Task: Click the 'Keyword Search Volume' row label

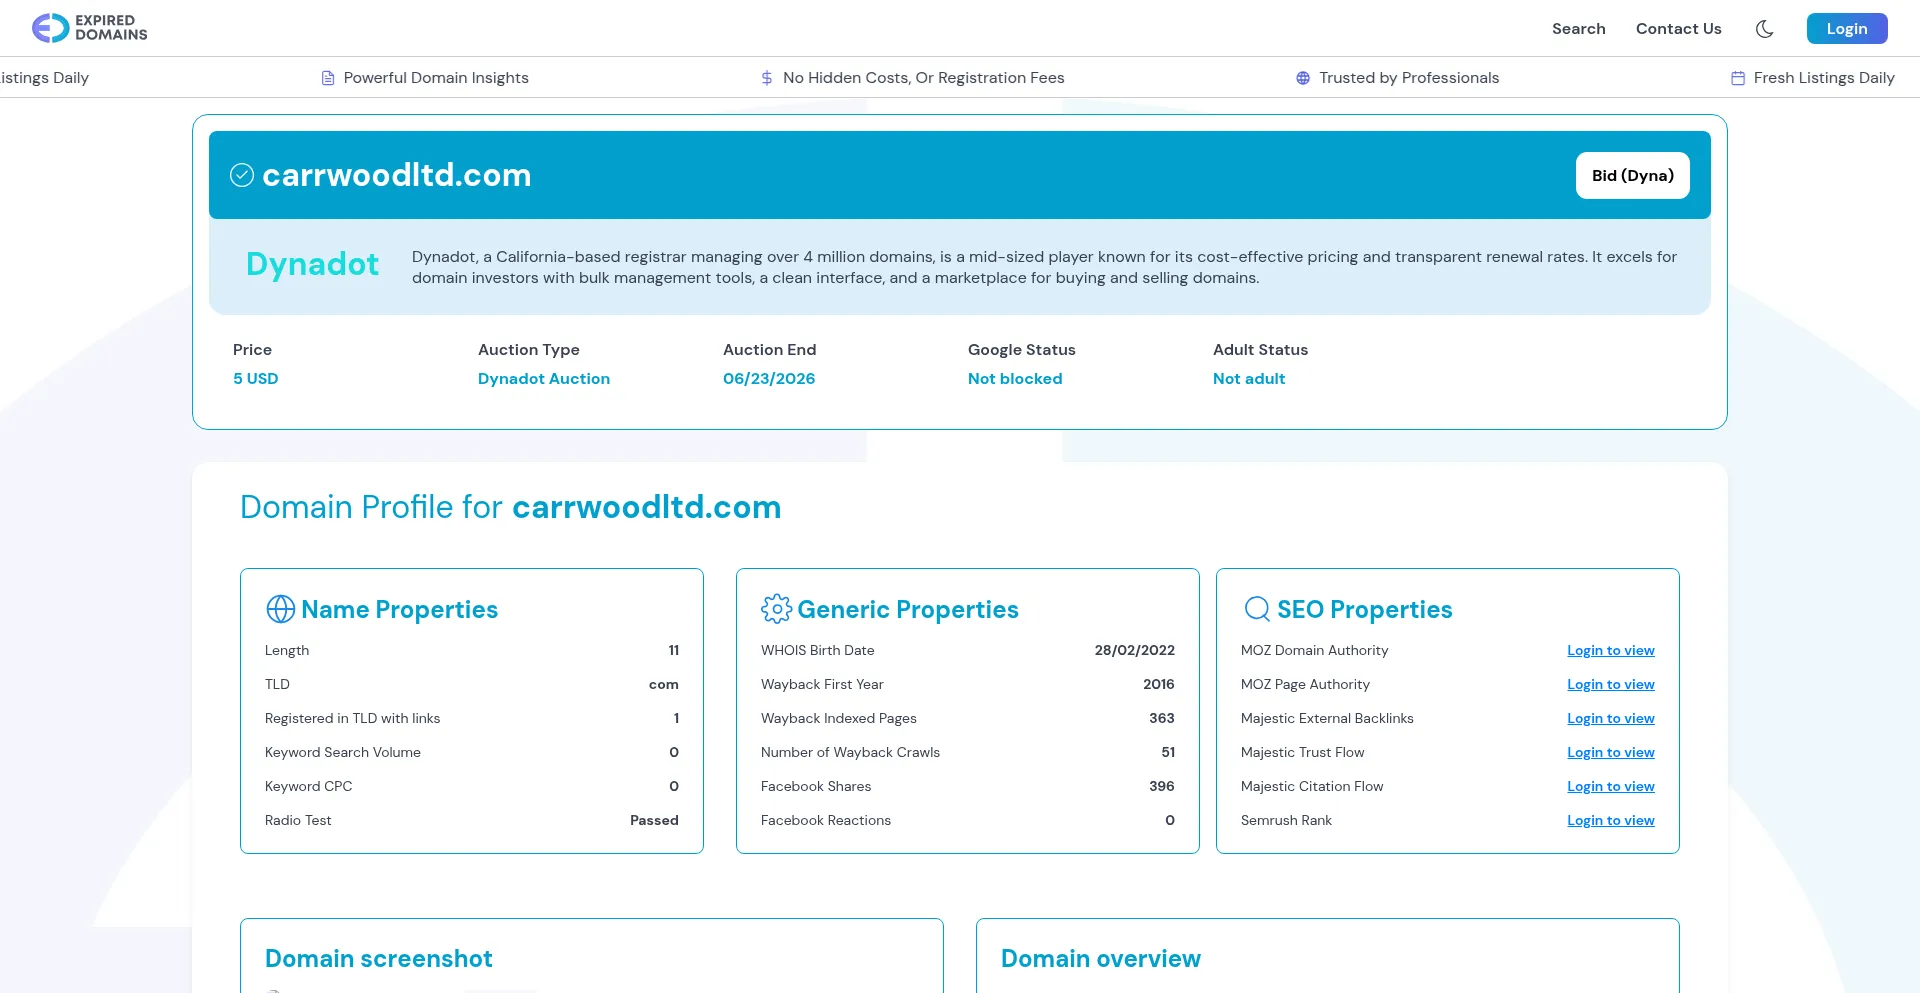Action: click(x=343, y=753)
